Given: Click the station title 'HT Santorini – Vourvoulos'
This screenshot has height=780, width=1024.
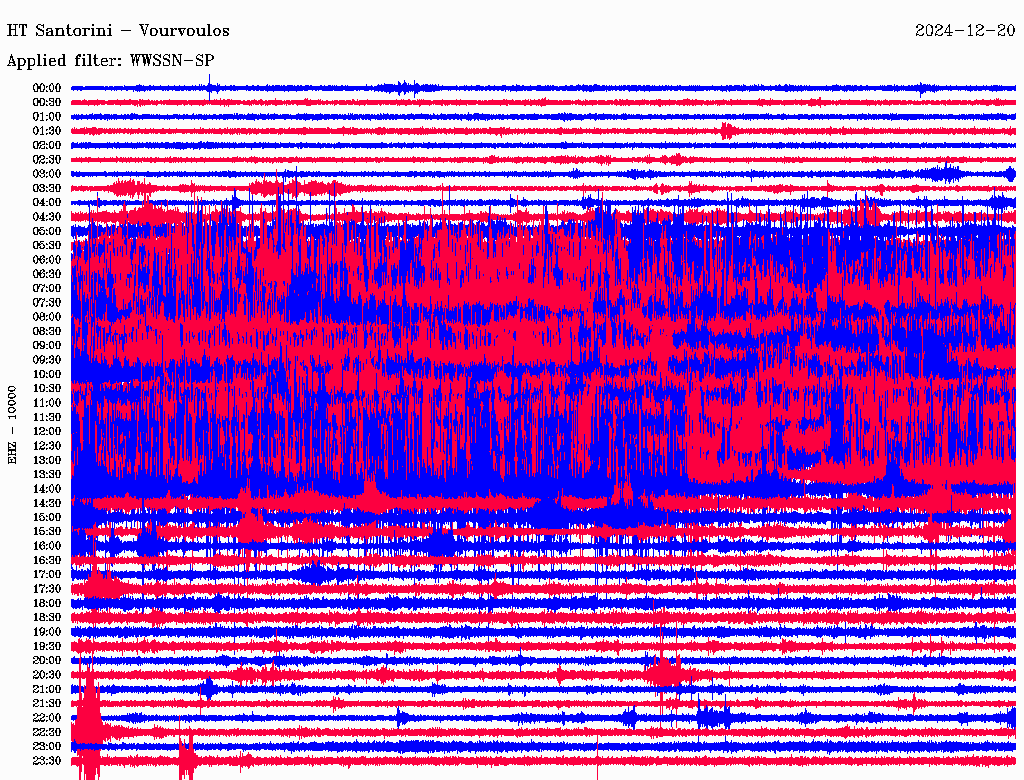Looking at the screenshot, I should point(118,31).
